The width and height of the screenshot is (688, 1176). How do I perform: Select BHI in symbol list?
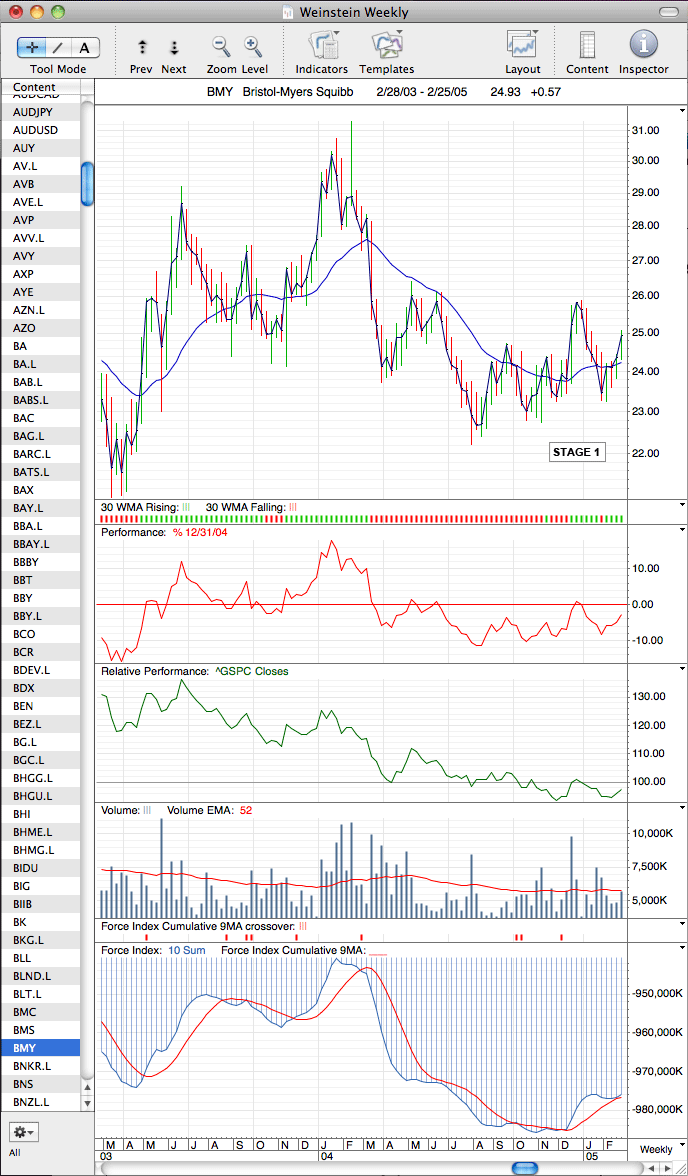(41, 814)
